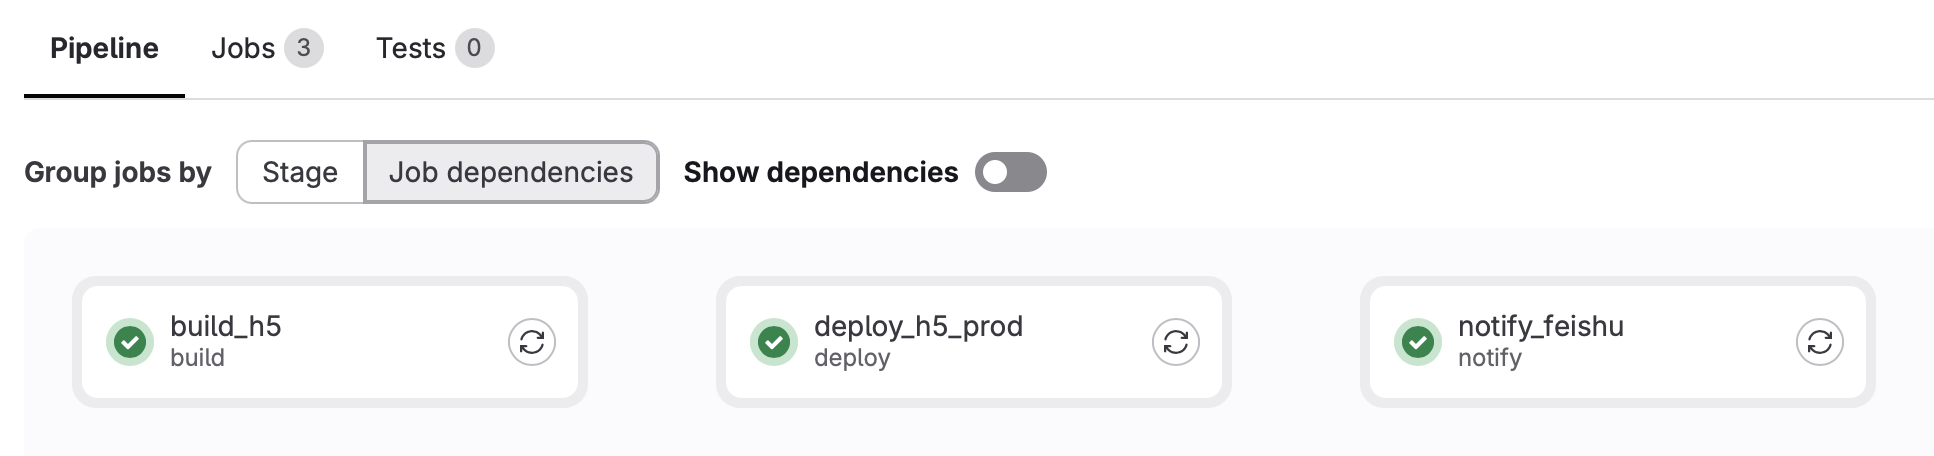Switch to the Pipeline tab
This screenshot has width=1934, height=456.
[x=104, y=48]
